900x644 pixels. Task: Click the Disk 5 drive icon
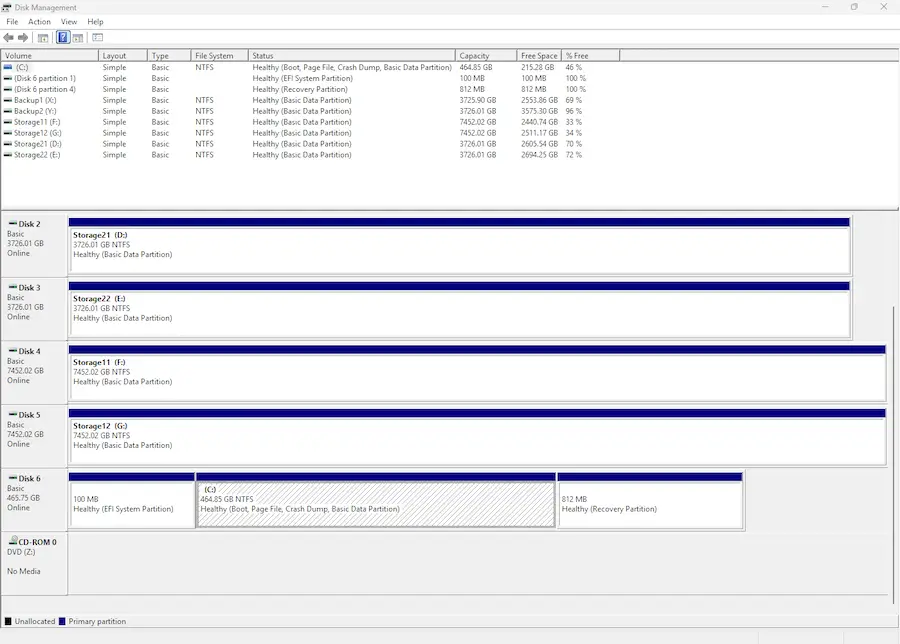point(13,414)
